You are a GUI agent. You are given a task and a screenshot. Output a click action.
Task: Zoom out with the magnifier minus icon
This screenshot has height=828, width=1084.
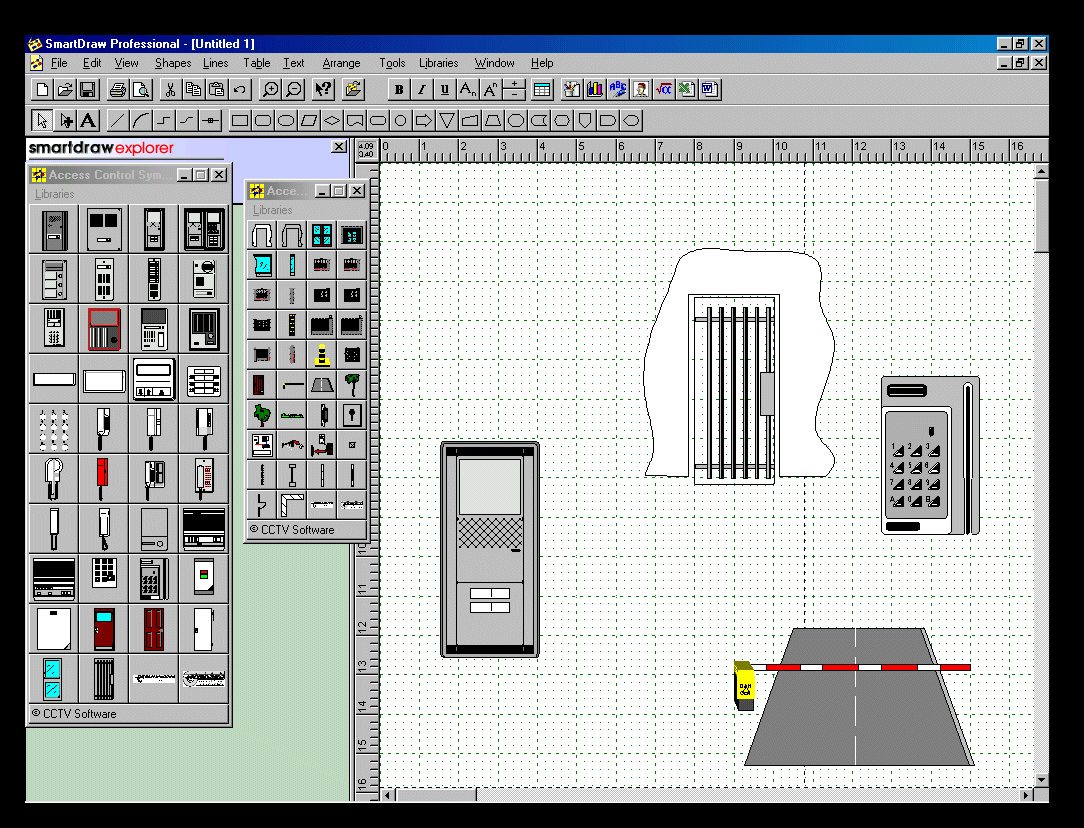coord(294,89)
